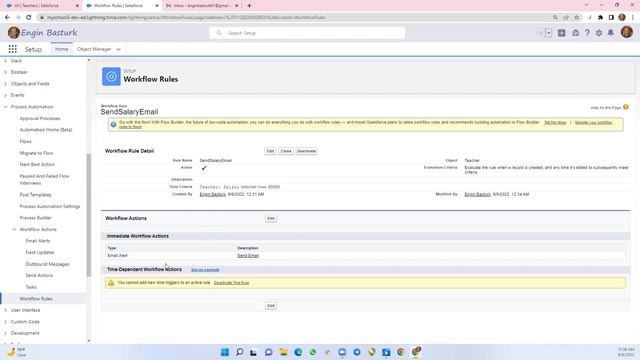
Task: Open the Object Manager tab
Action: point(94,49)
